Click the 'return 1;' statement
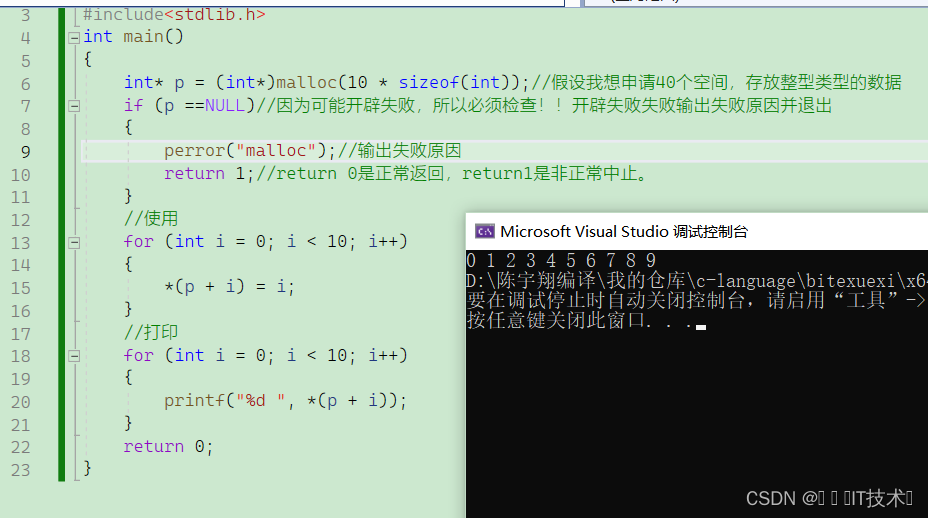Image resolution: width=928 pixels, height=518 pixels. click(x=209, y=173)
